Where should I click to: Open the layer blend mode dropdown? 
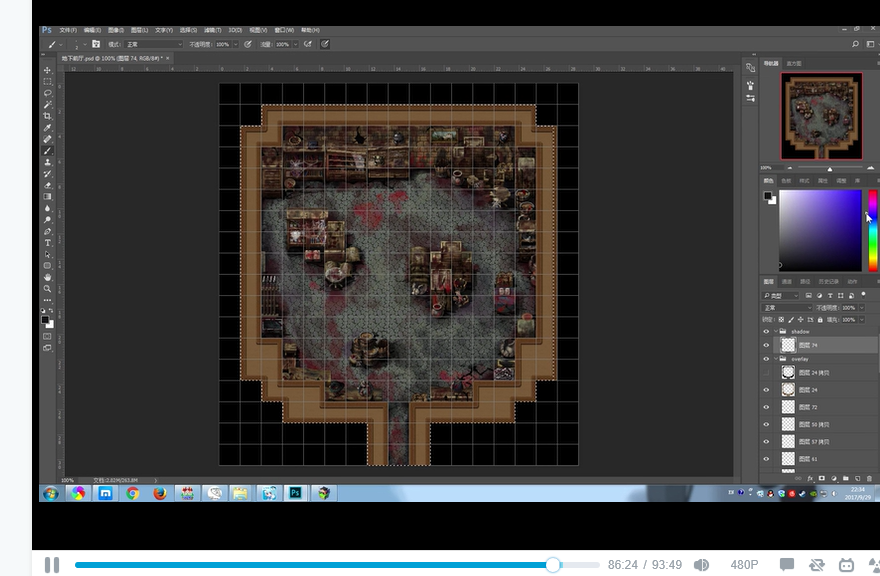click(787, 308)
